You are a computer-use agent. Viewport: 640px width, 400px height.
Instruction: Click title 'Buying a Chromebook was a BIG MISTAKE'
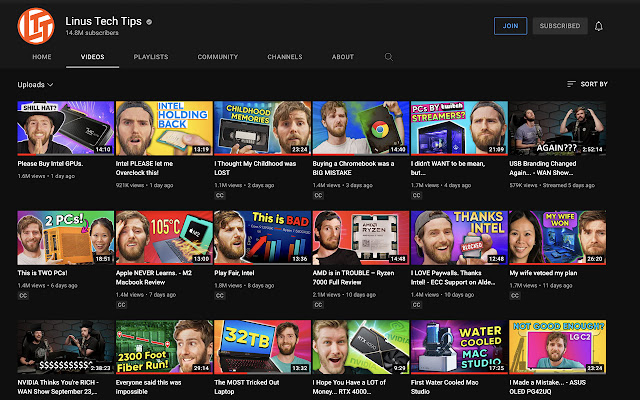point(353,168)
